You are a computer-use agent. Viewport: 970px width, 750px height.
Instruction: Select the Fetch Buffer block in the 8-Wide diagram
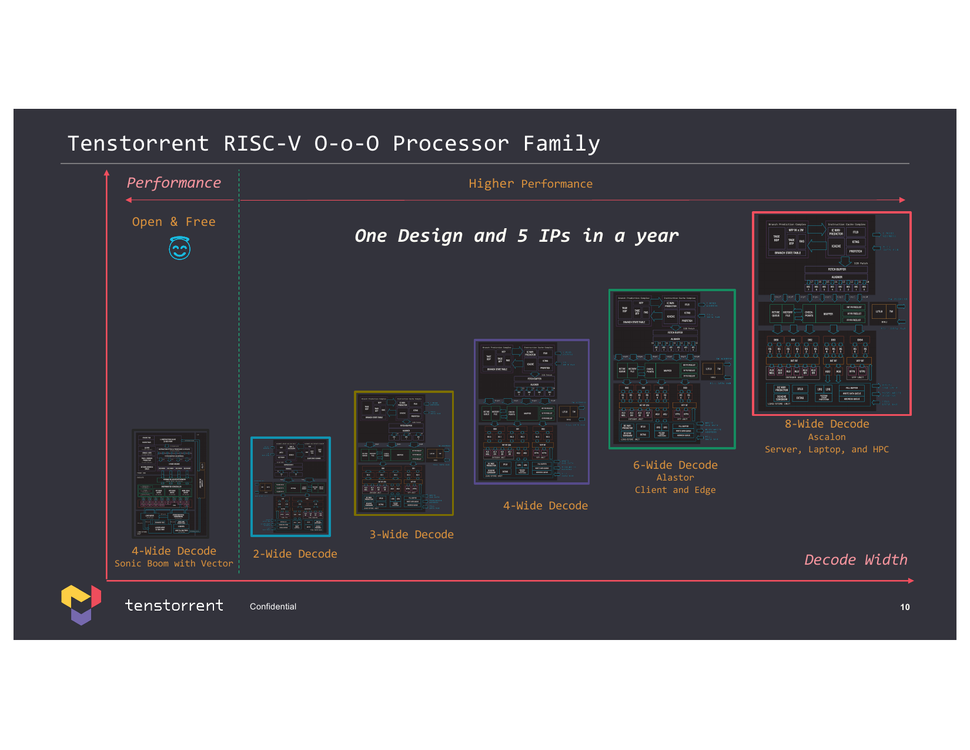coord(836,270)
